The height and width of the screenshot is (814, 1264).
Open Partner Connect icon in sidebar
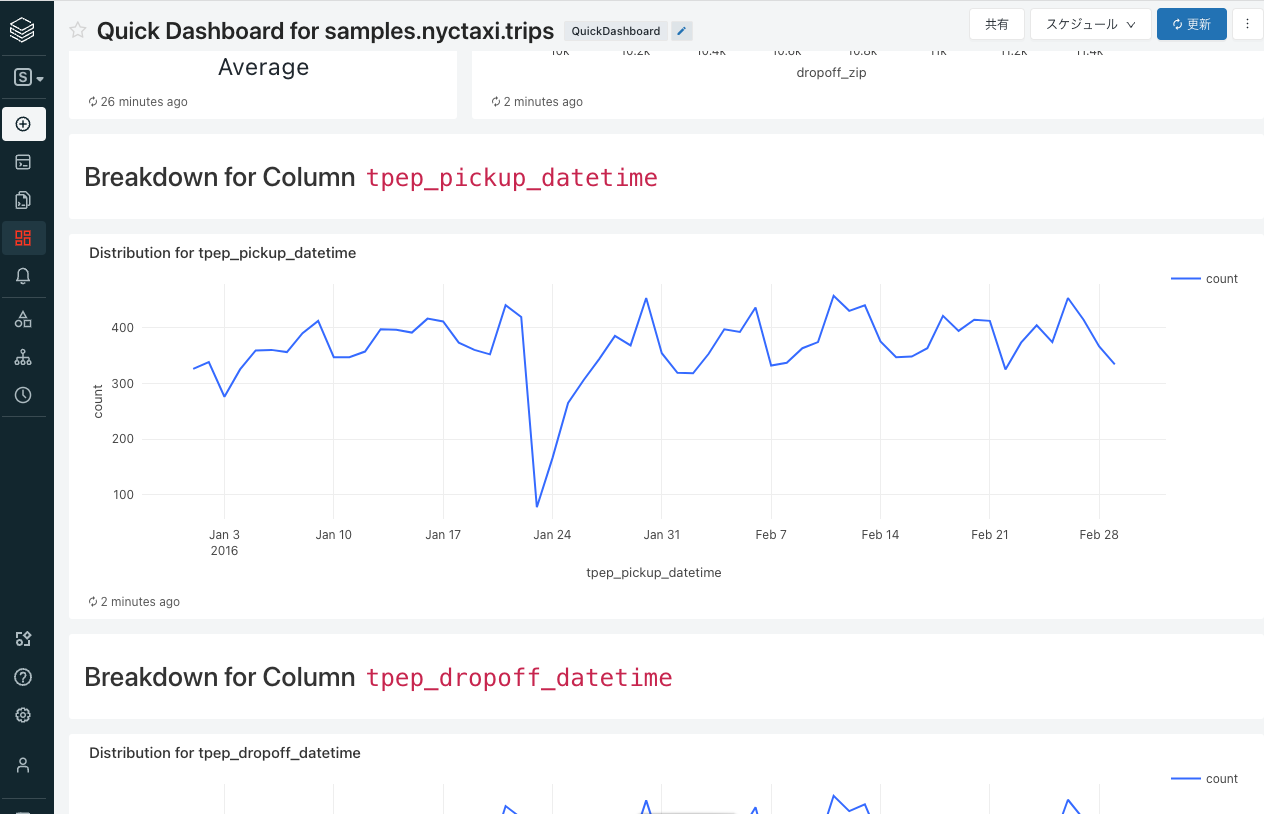(24, 639)
